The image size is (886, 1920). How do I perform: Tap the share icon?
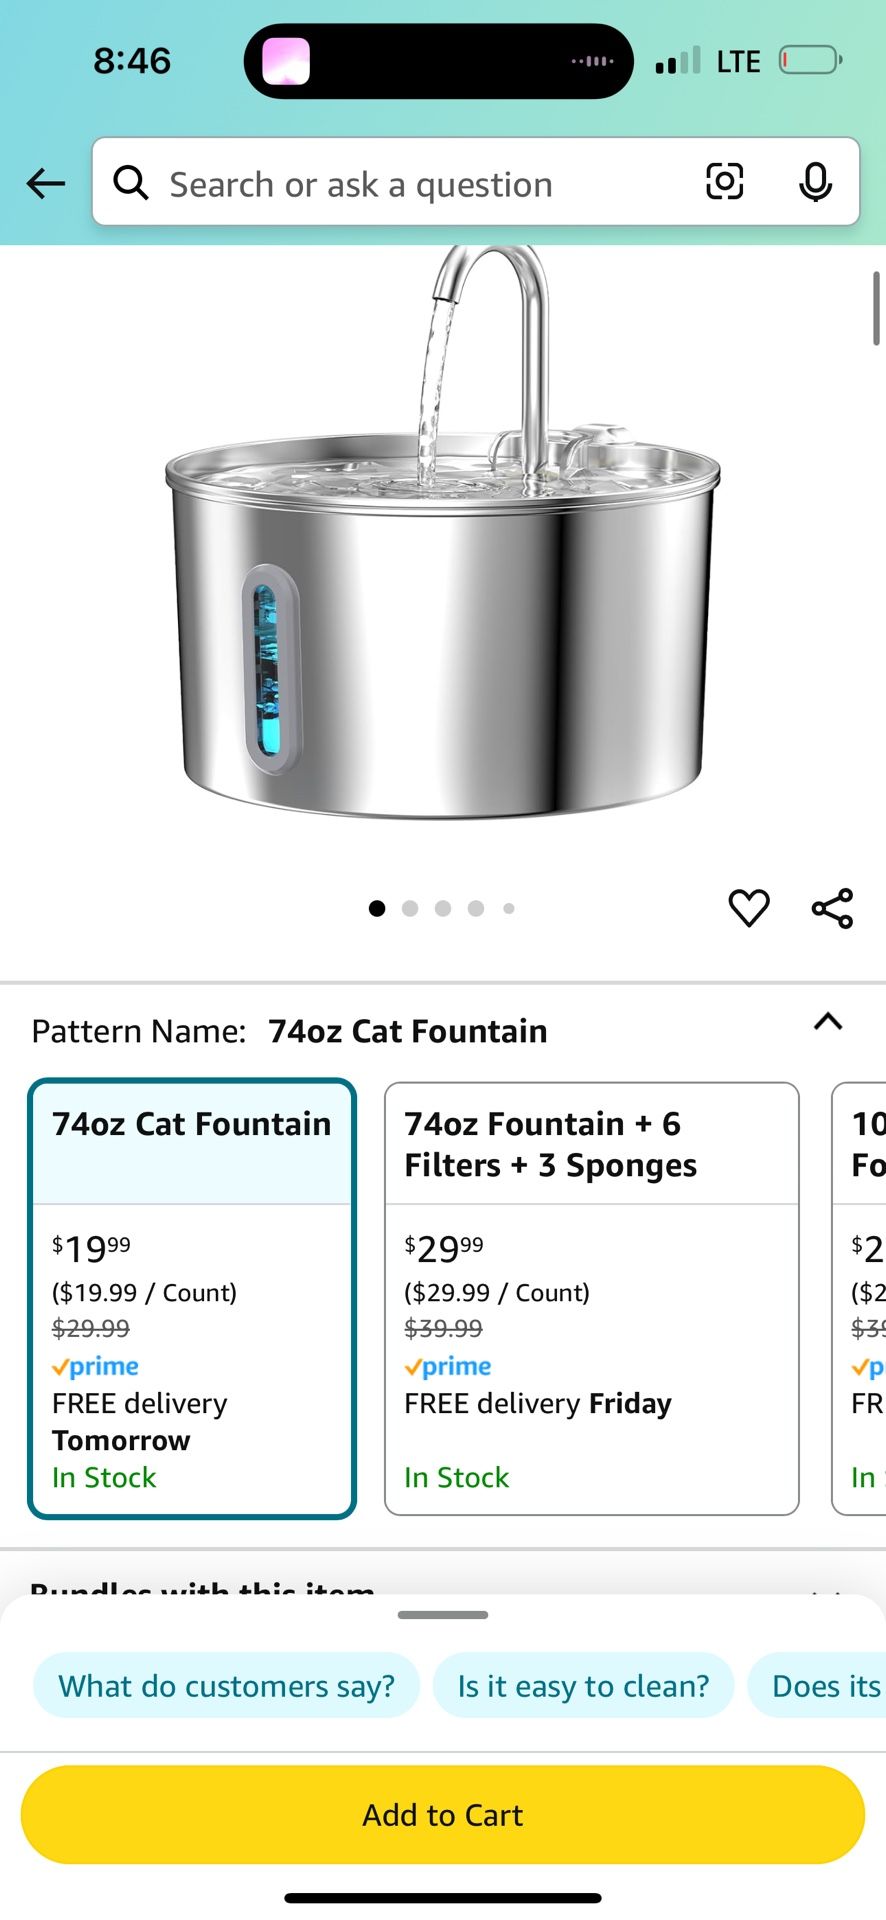coord(832,908)
